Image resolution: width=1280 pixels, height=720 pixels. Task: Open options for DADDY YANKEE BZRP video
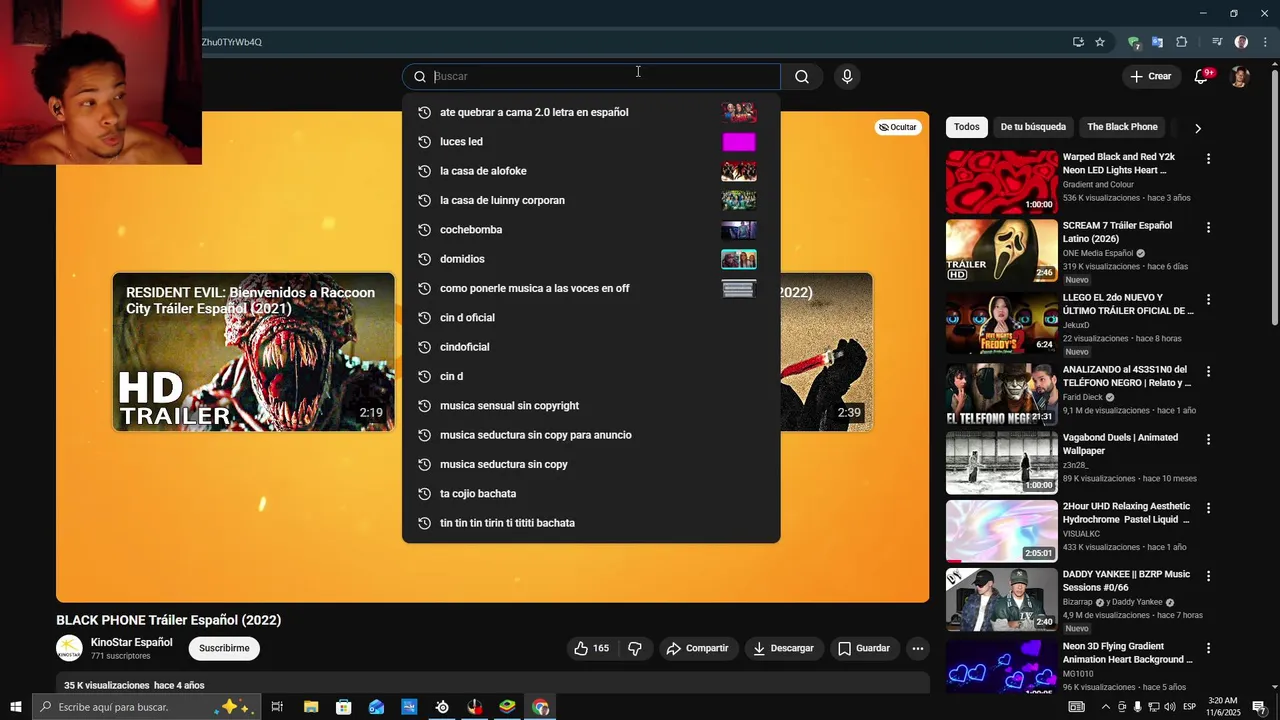click(x=1208, y=576)
